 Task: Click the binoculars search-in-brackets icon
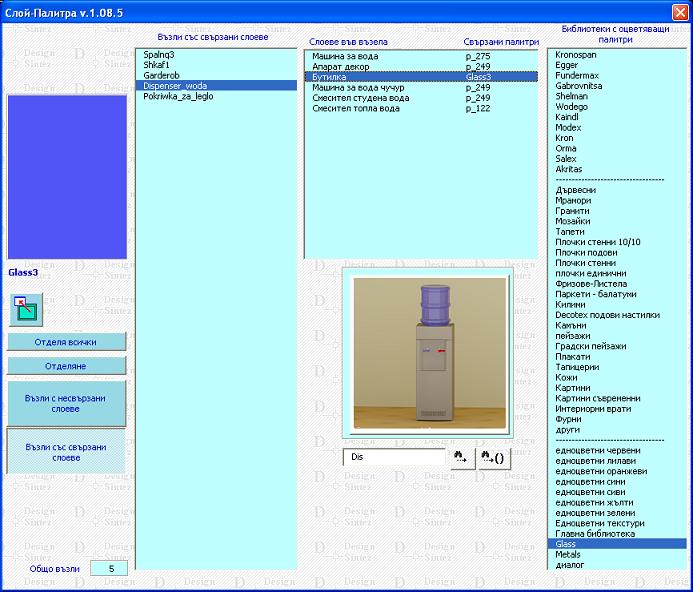tap(493, 456)
